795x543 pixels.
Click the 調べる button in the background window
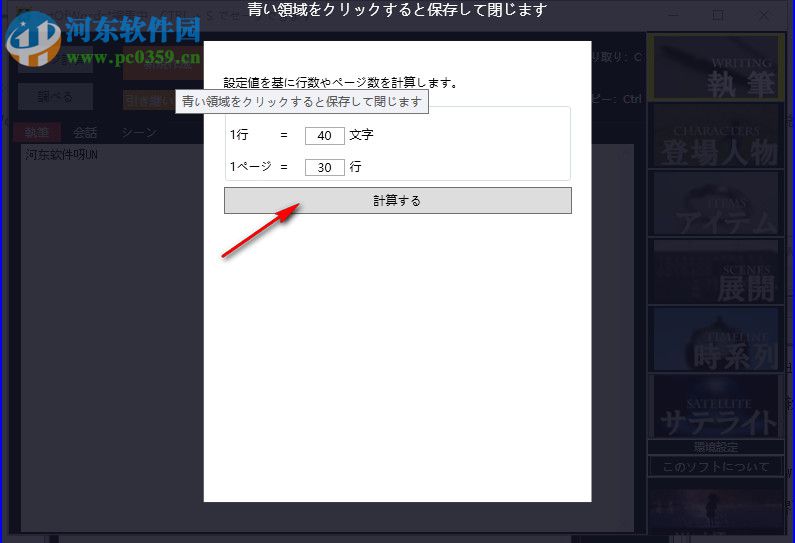point(55,96)
